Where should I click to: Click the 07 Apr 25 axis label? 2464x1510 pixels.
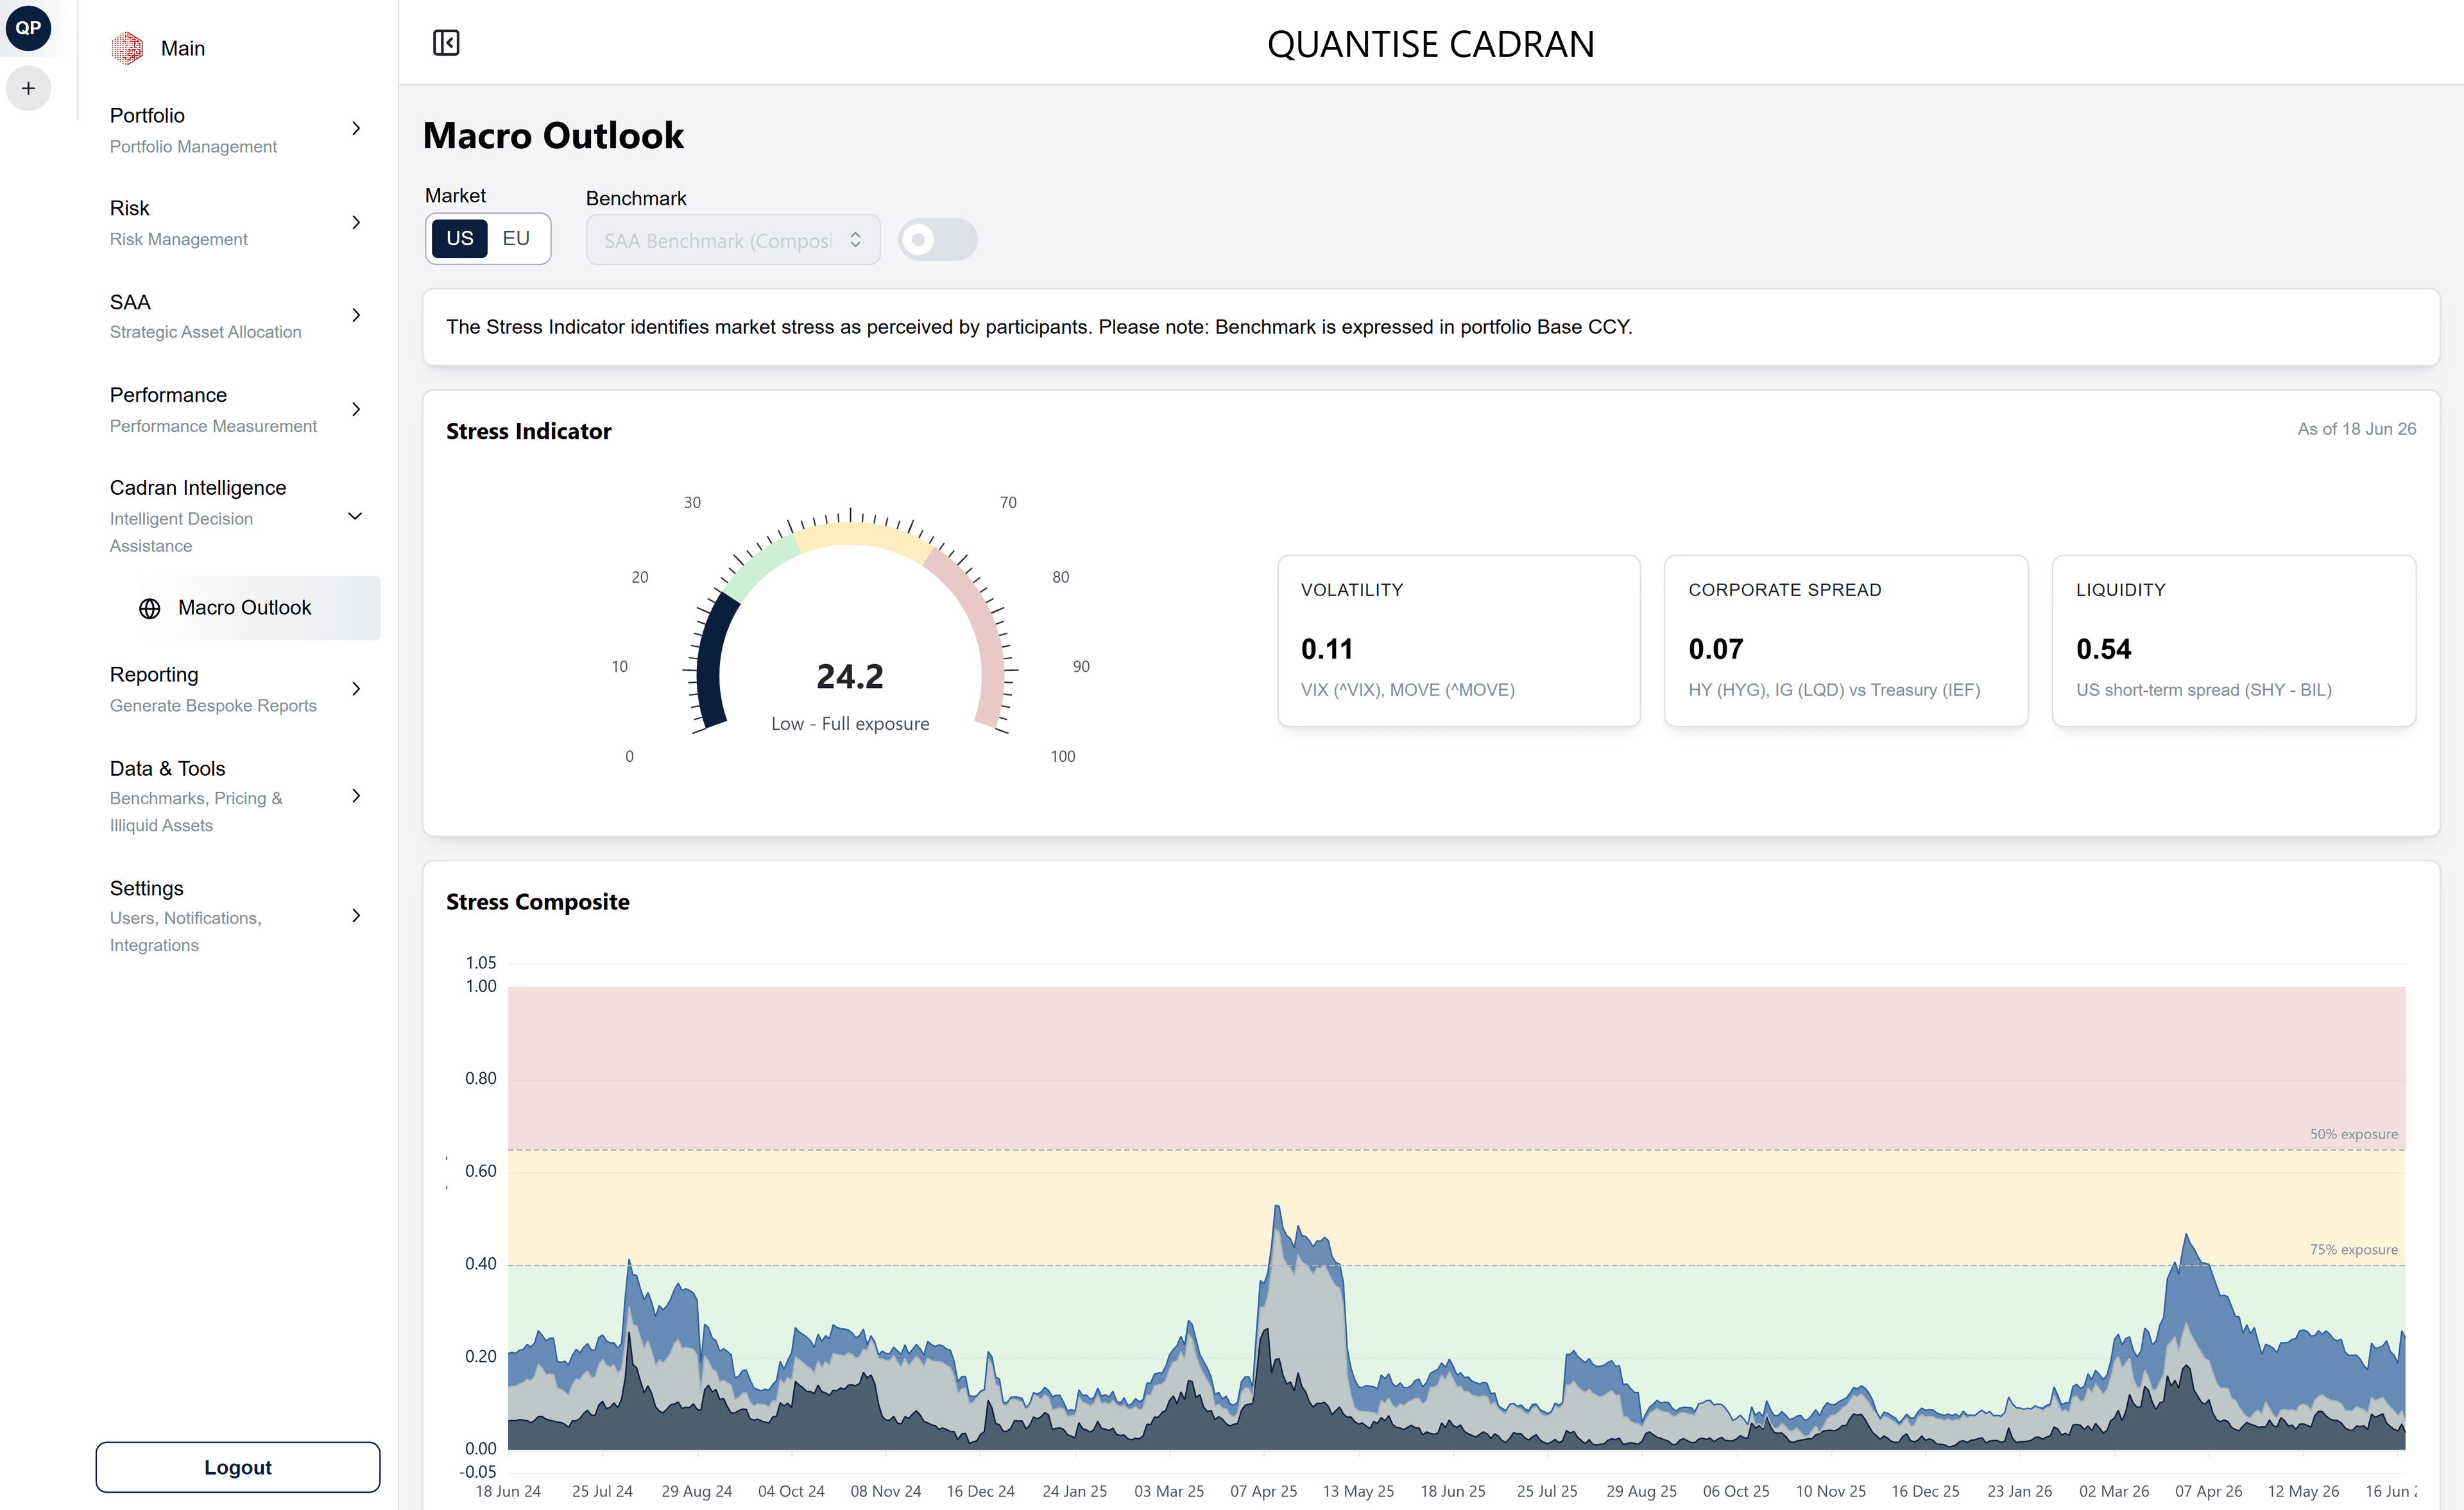(x=1263, y=1491)
